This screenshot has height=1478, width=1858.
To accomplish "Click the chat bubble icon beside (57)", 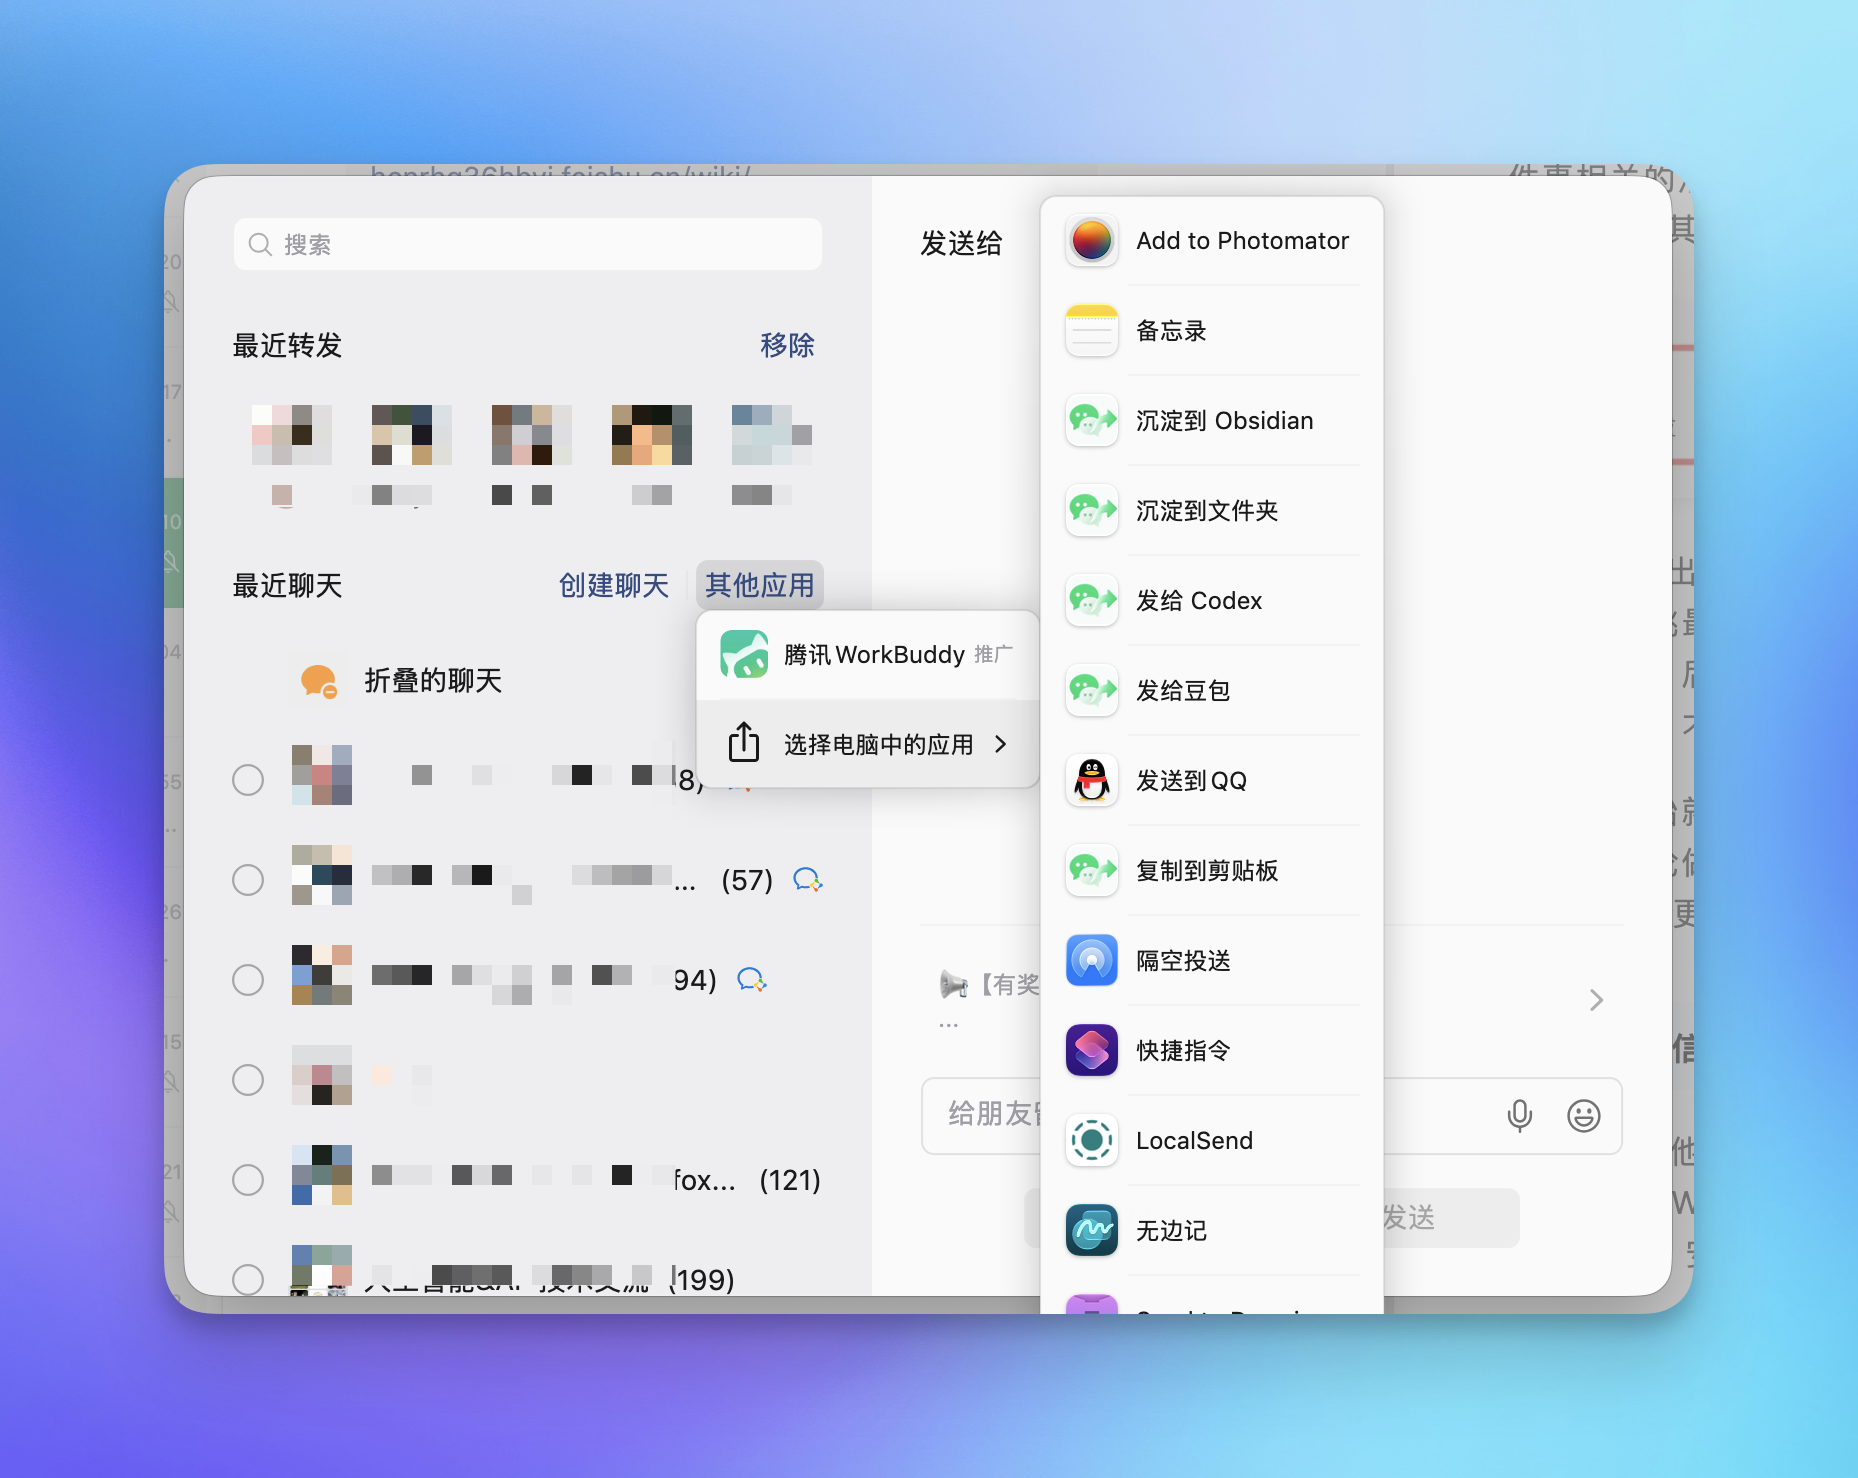I will click(x=807, y=880).
